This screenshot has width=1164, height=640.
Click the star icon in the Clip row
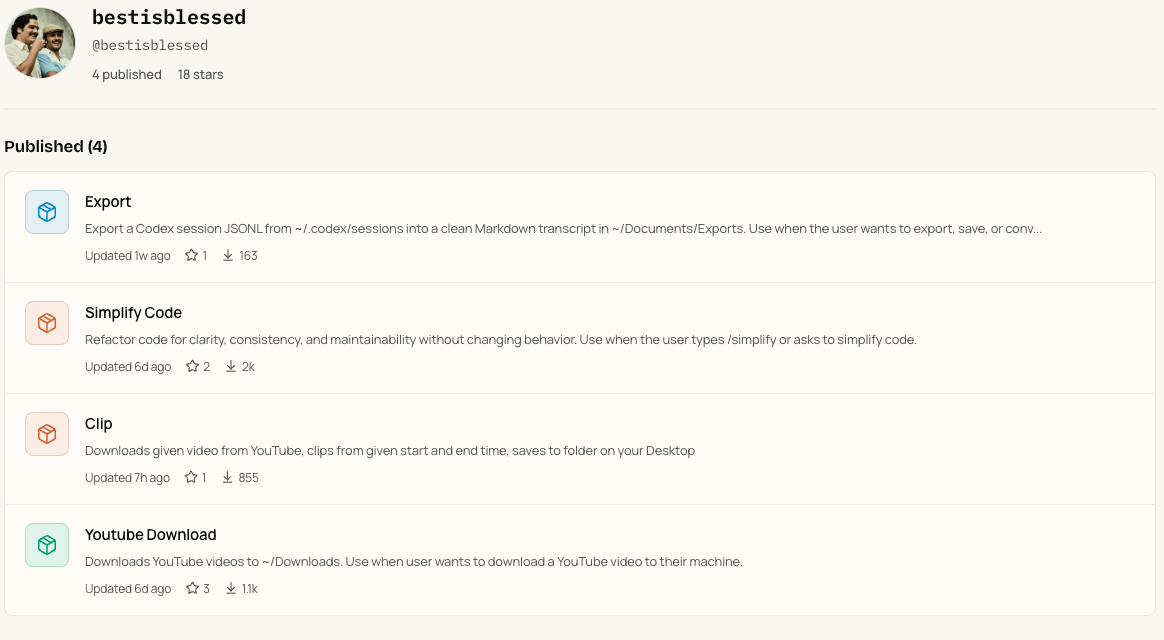[191, 477]
